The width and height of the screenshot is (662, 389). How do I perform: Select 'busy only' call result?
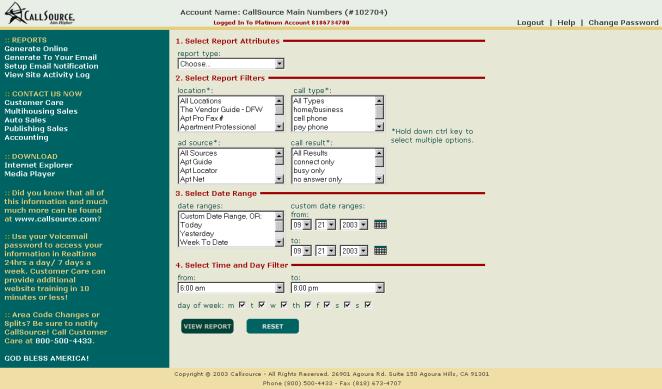pyautogui.click(x=333, y=171)
